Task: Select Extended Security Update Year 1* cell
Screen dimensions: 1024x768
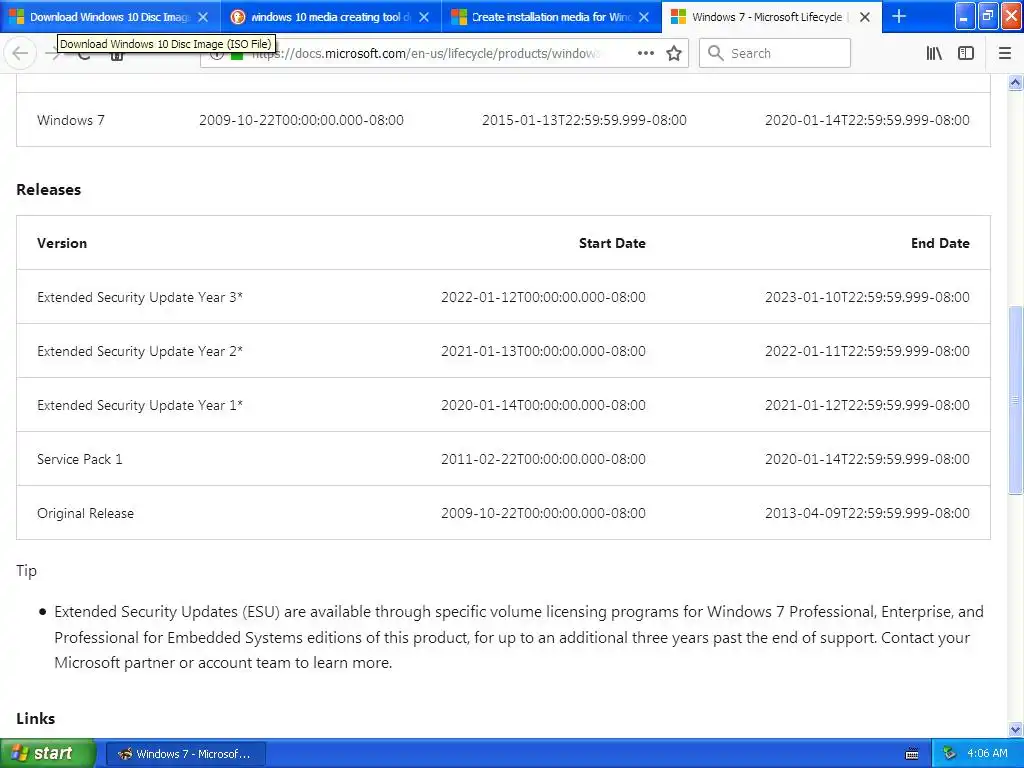Action: [x=140, y=406]
